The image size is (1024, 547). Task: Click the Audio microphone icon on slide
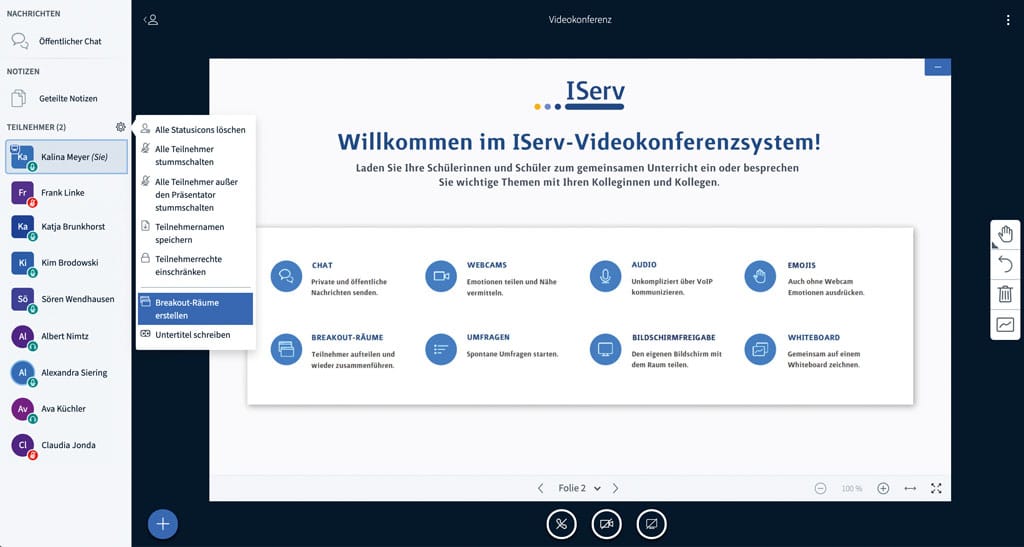point(605,276)
